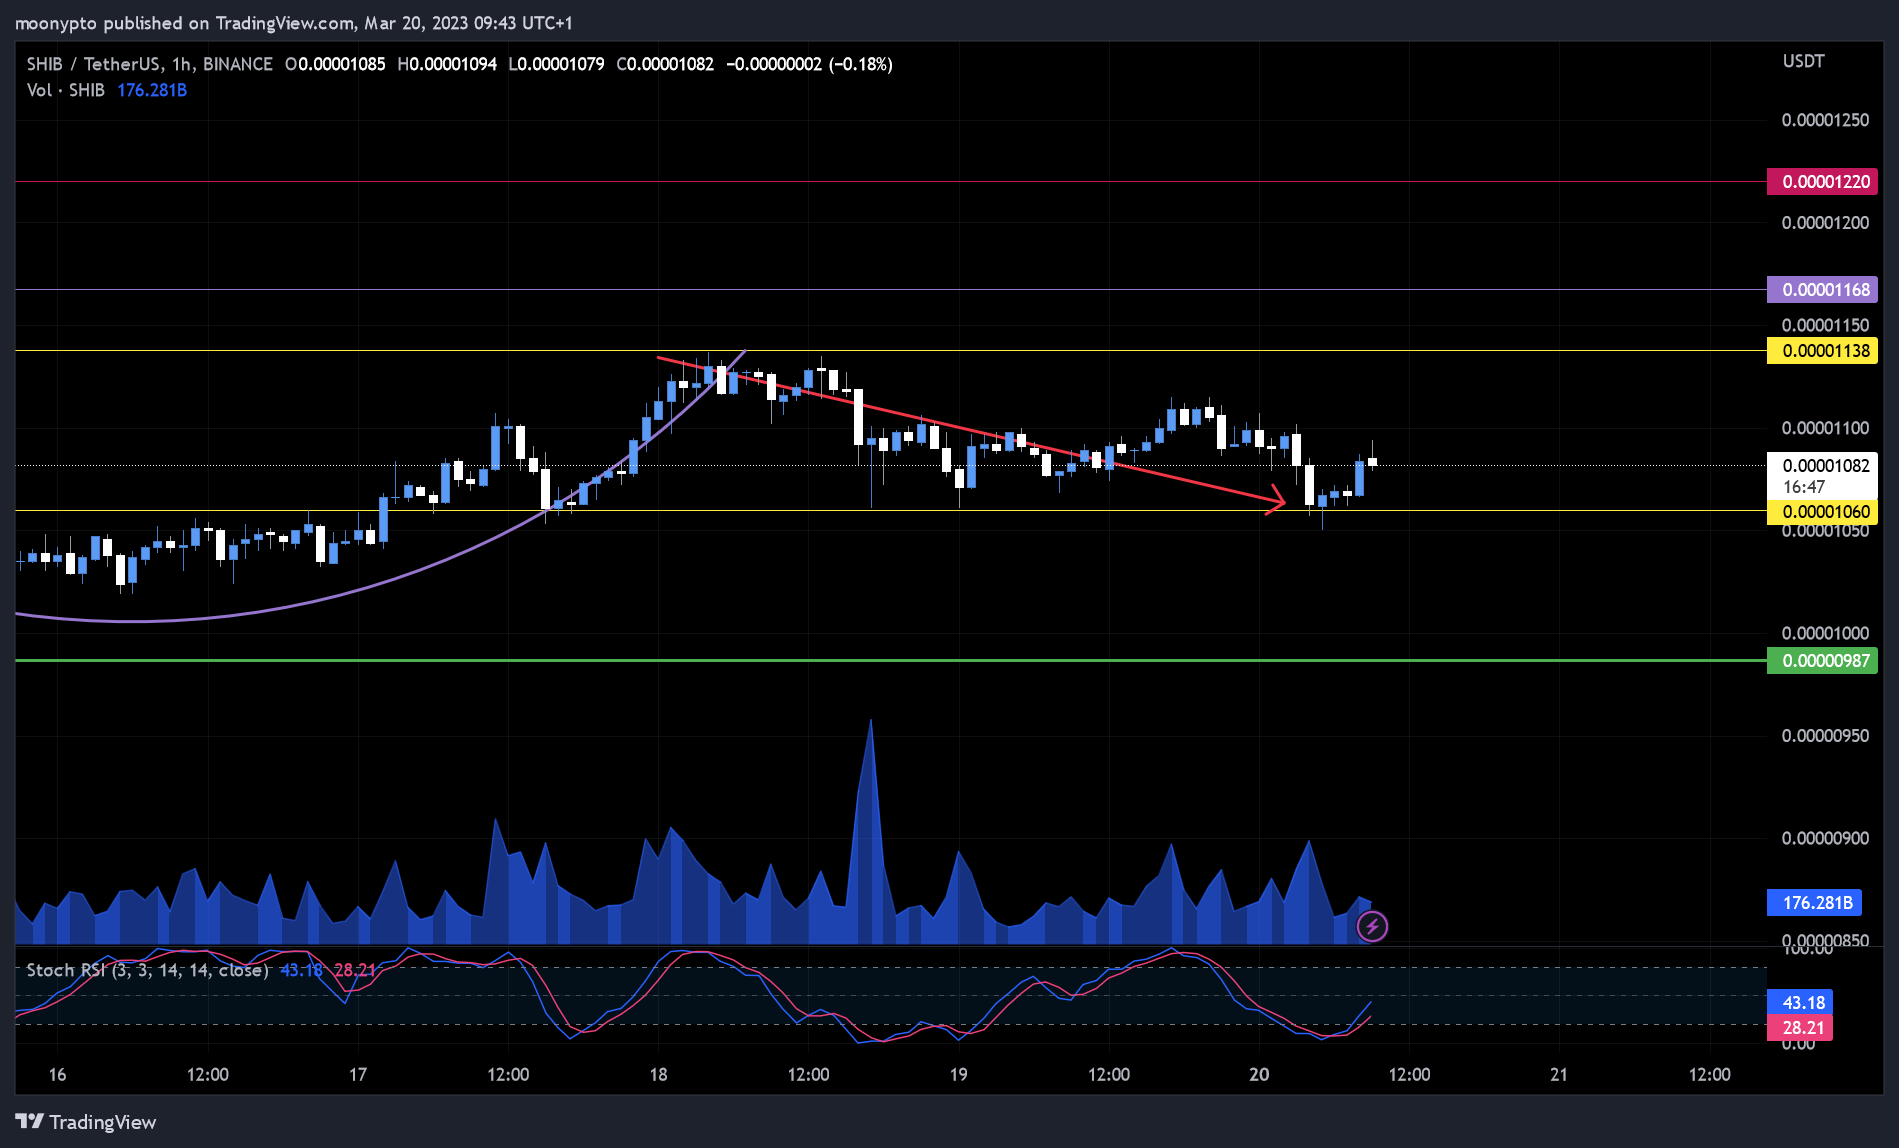This screenshot has height=1148, width=1899.
Task: Click the USDT currency label
Action: pos(1803,61)
